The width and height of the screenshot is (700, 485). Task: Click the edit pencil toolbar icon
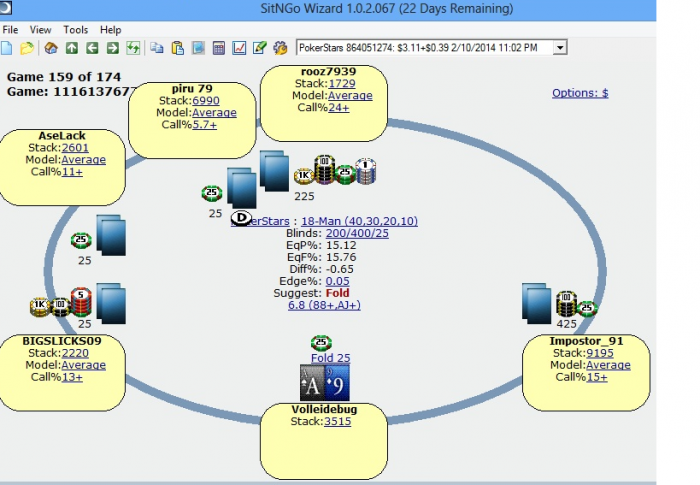(259, 48)
